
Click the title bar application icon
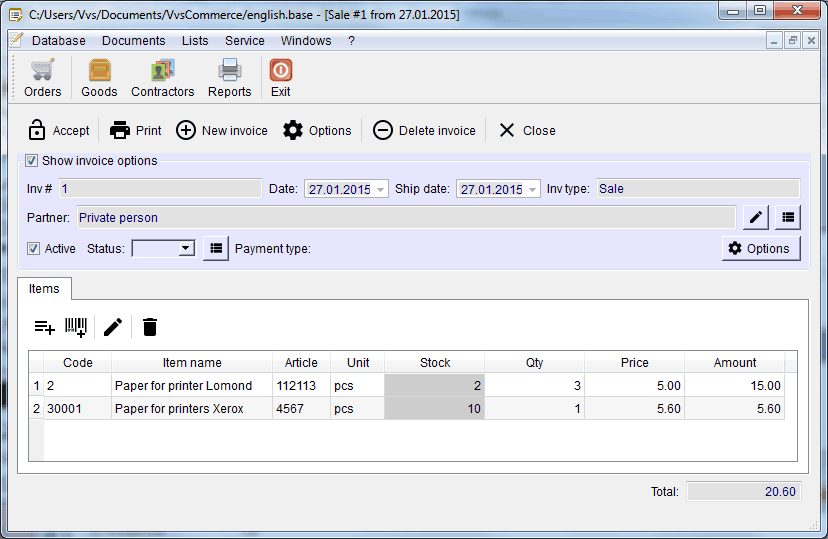coord(16,15)
